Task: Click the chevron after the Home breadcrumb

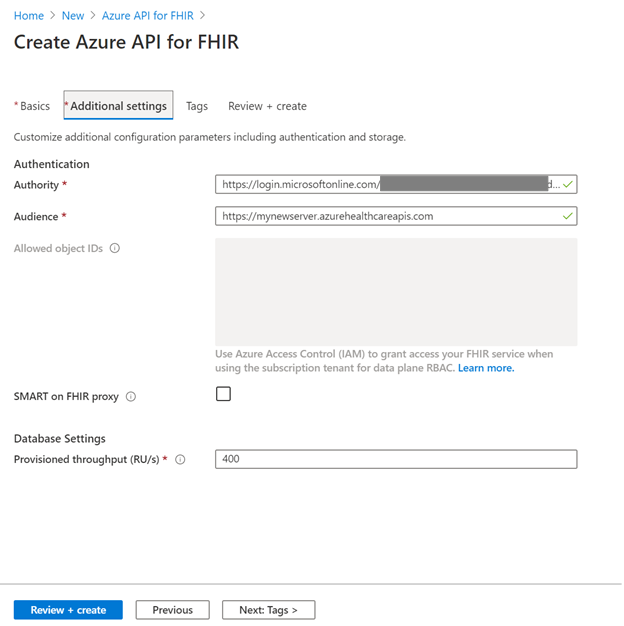Action: click(x=53, y=15)
